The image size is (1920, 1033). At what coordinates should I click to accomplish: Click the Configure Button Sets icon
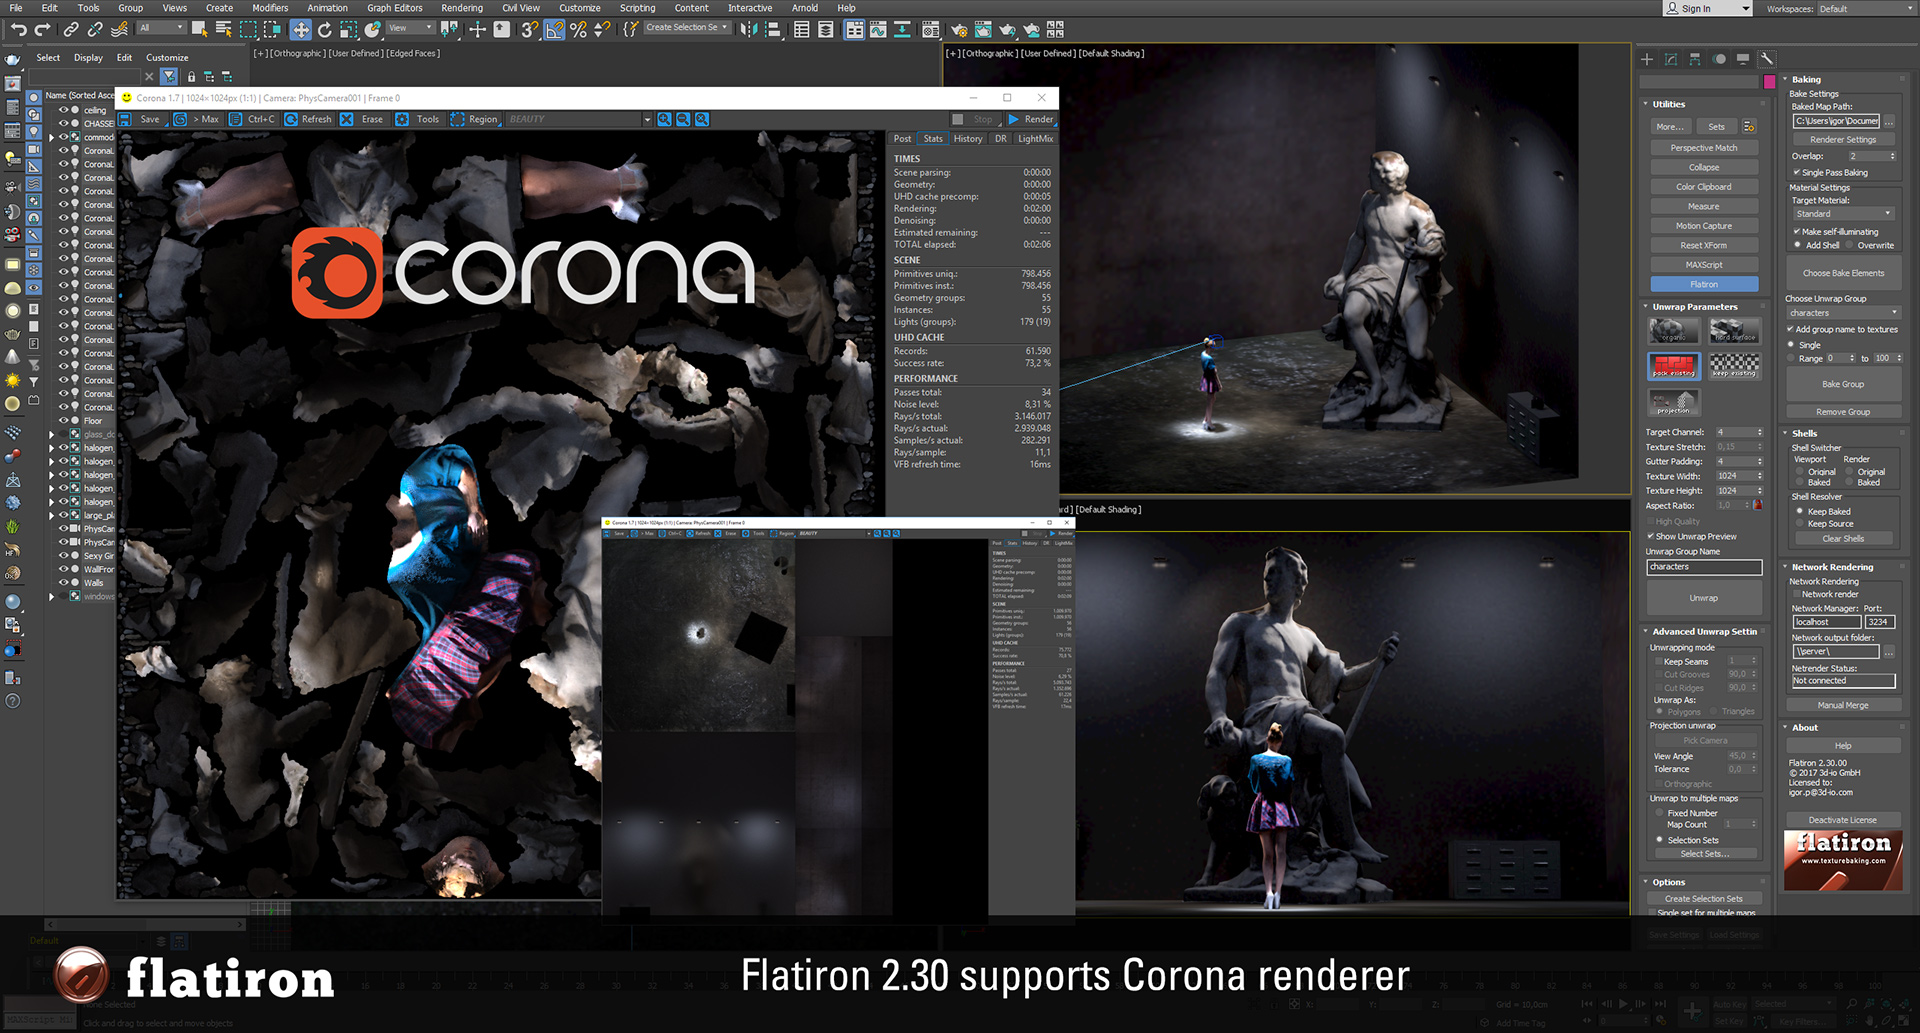1749,127
